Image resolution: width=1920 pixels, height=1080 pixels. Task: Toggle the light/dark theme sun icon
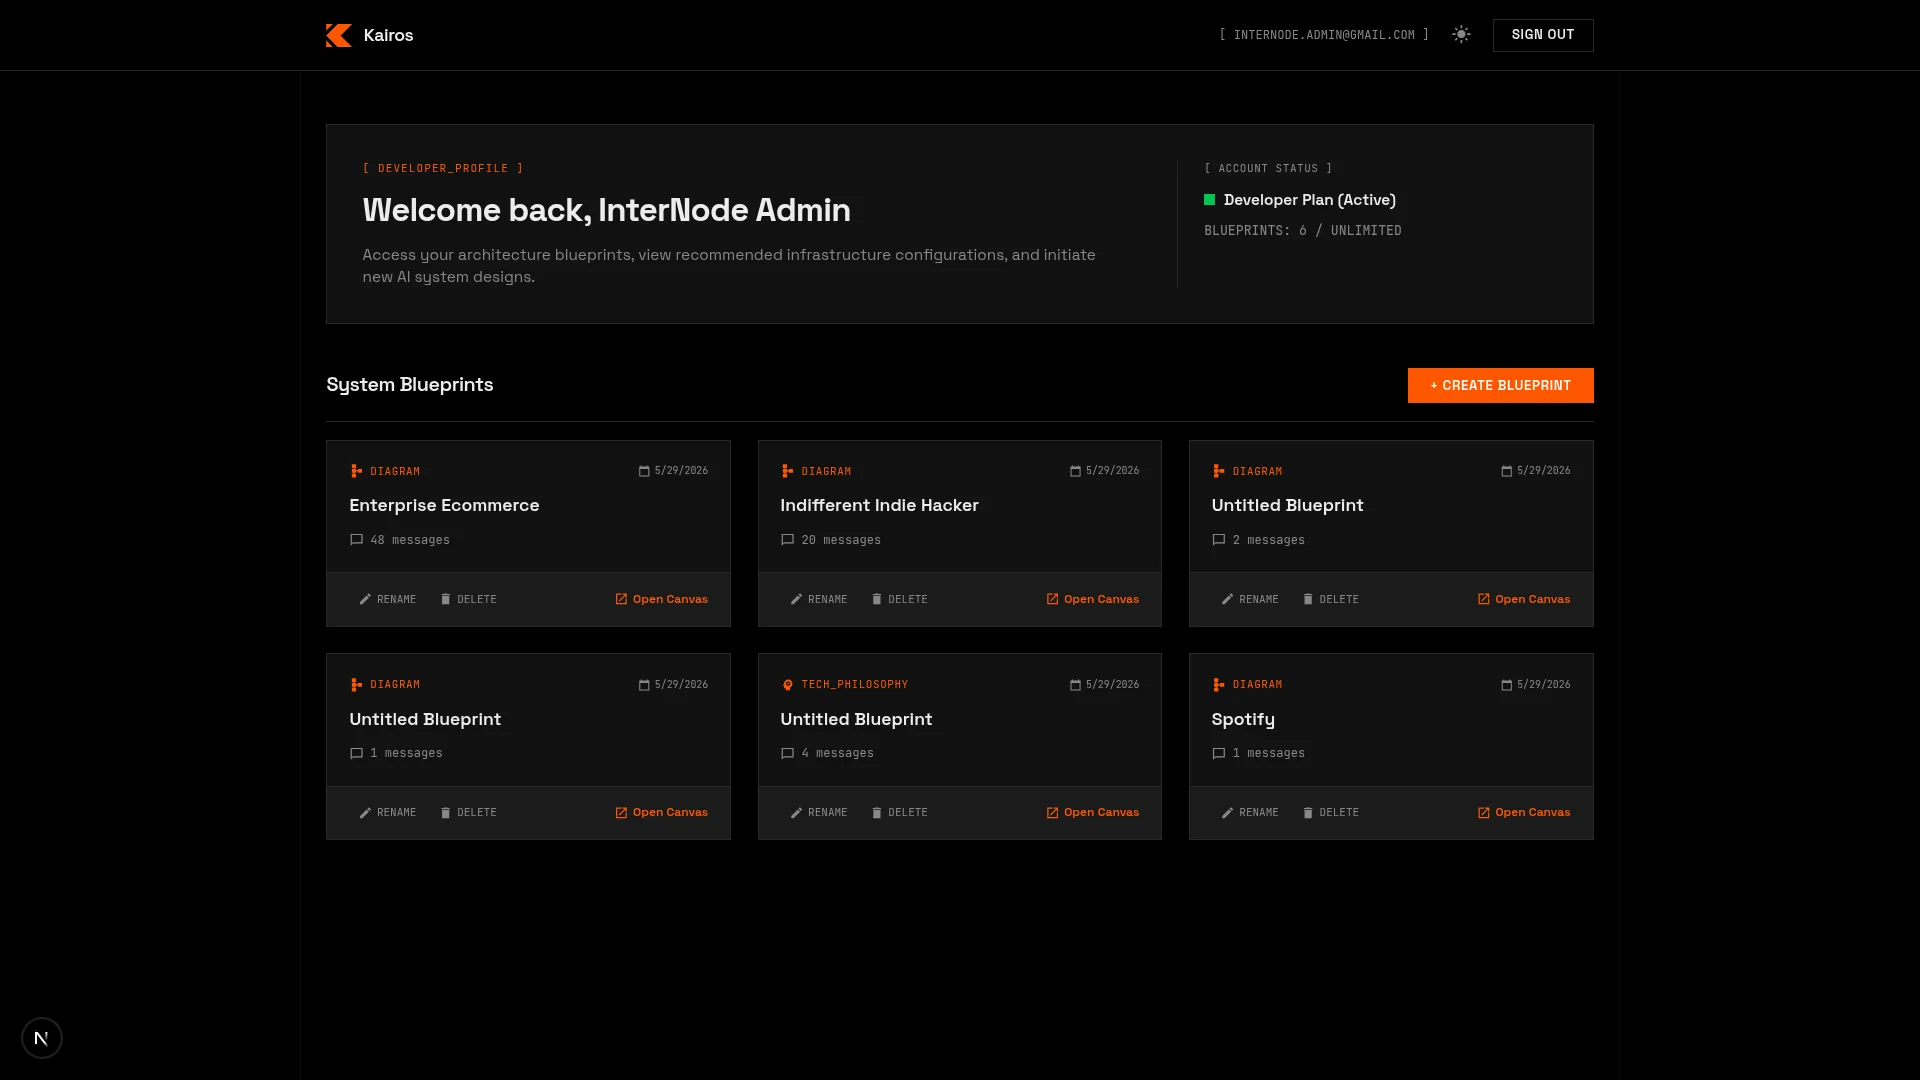click(x=1461, y=35)
